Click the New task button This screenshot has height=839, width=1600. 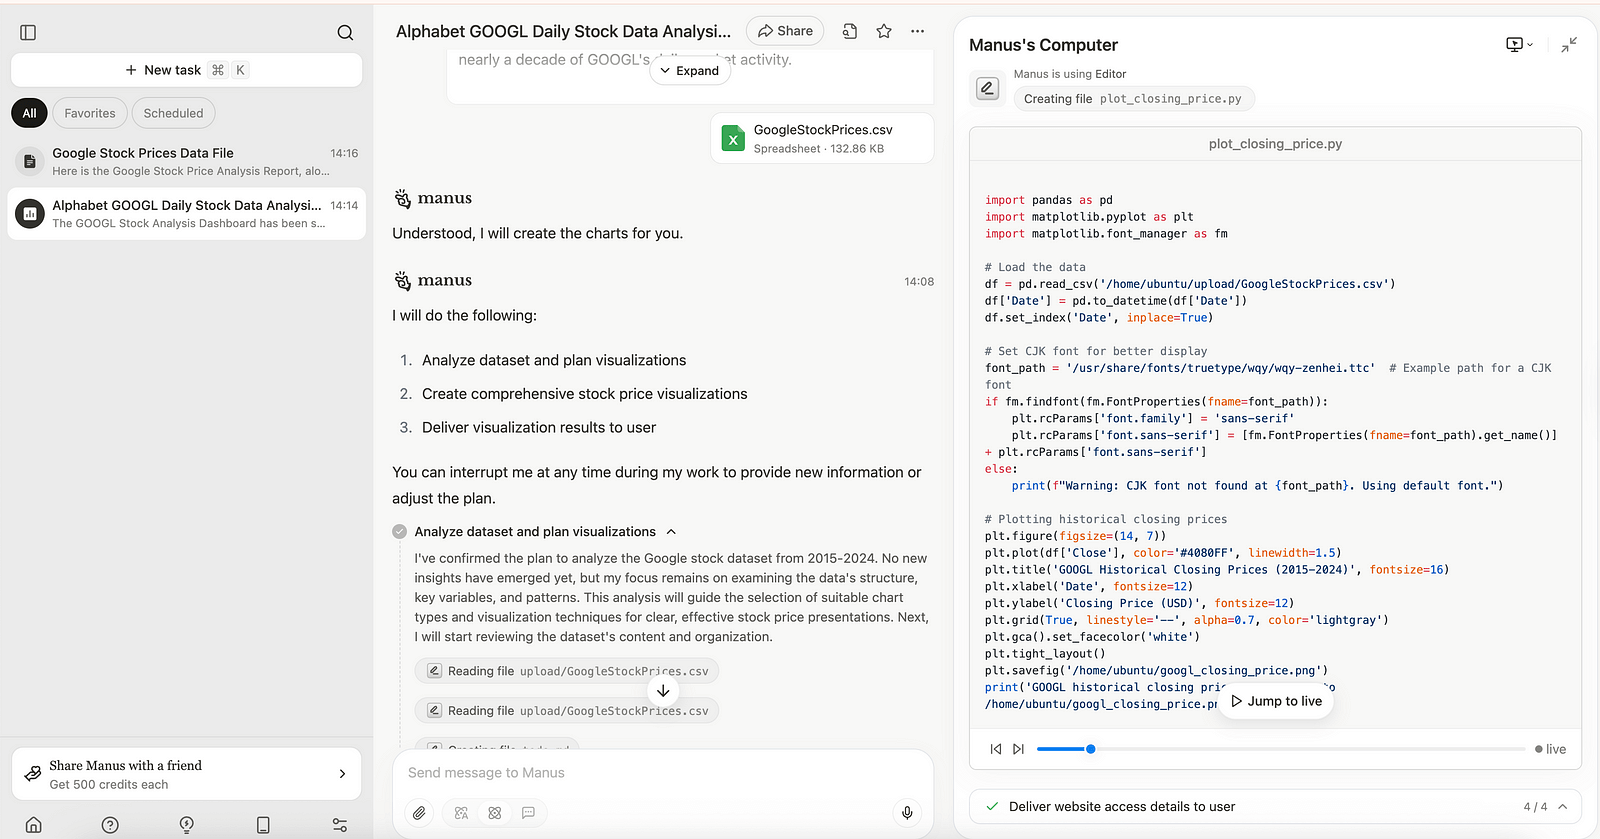186,70
